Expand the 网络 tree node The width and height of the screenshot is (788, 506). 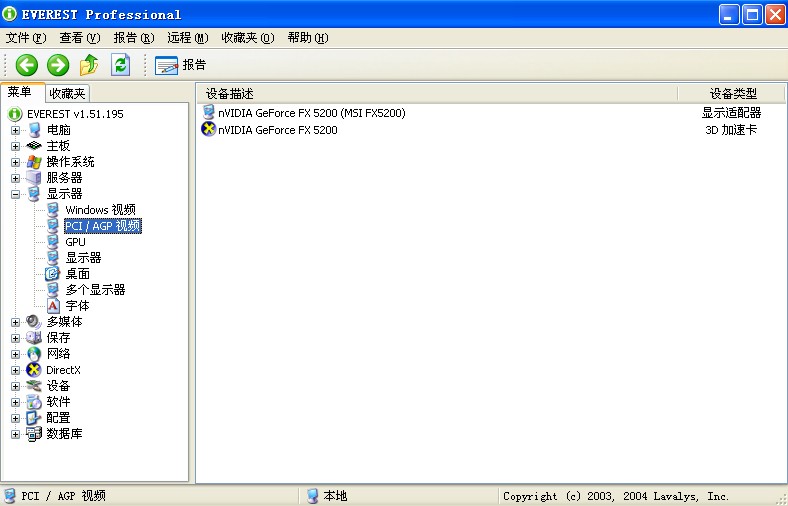click(16, 354)
